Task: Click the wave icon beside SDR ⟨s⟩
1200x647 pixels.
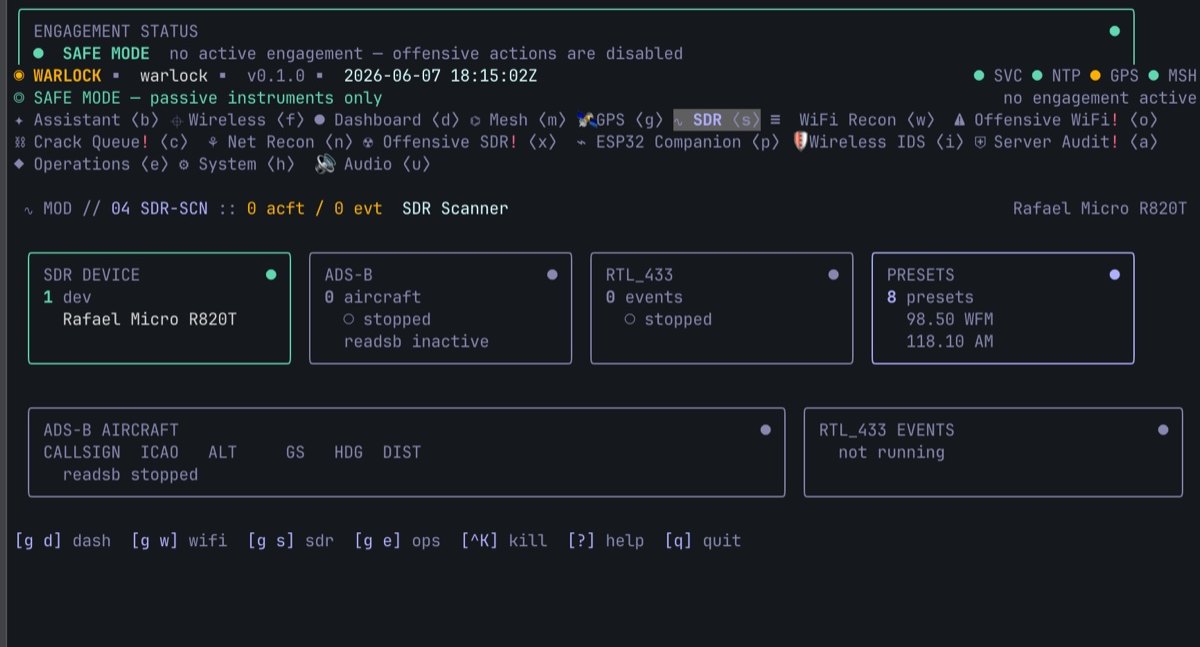Action: 681,120
